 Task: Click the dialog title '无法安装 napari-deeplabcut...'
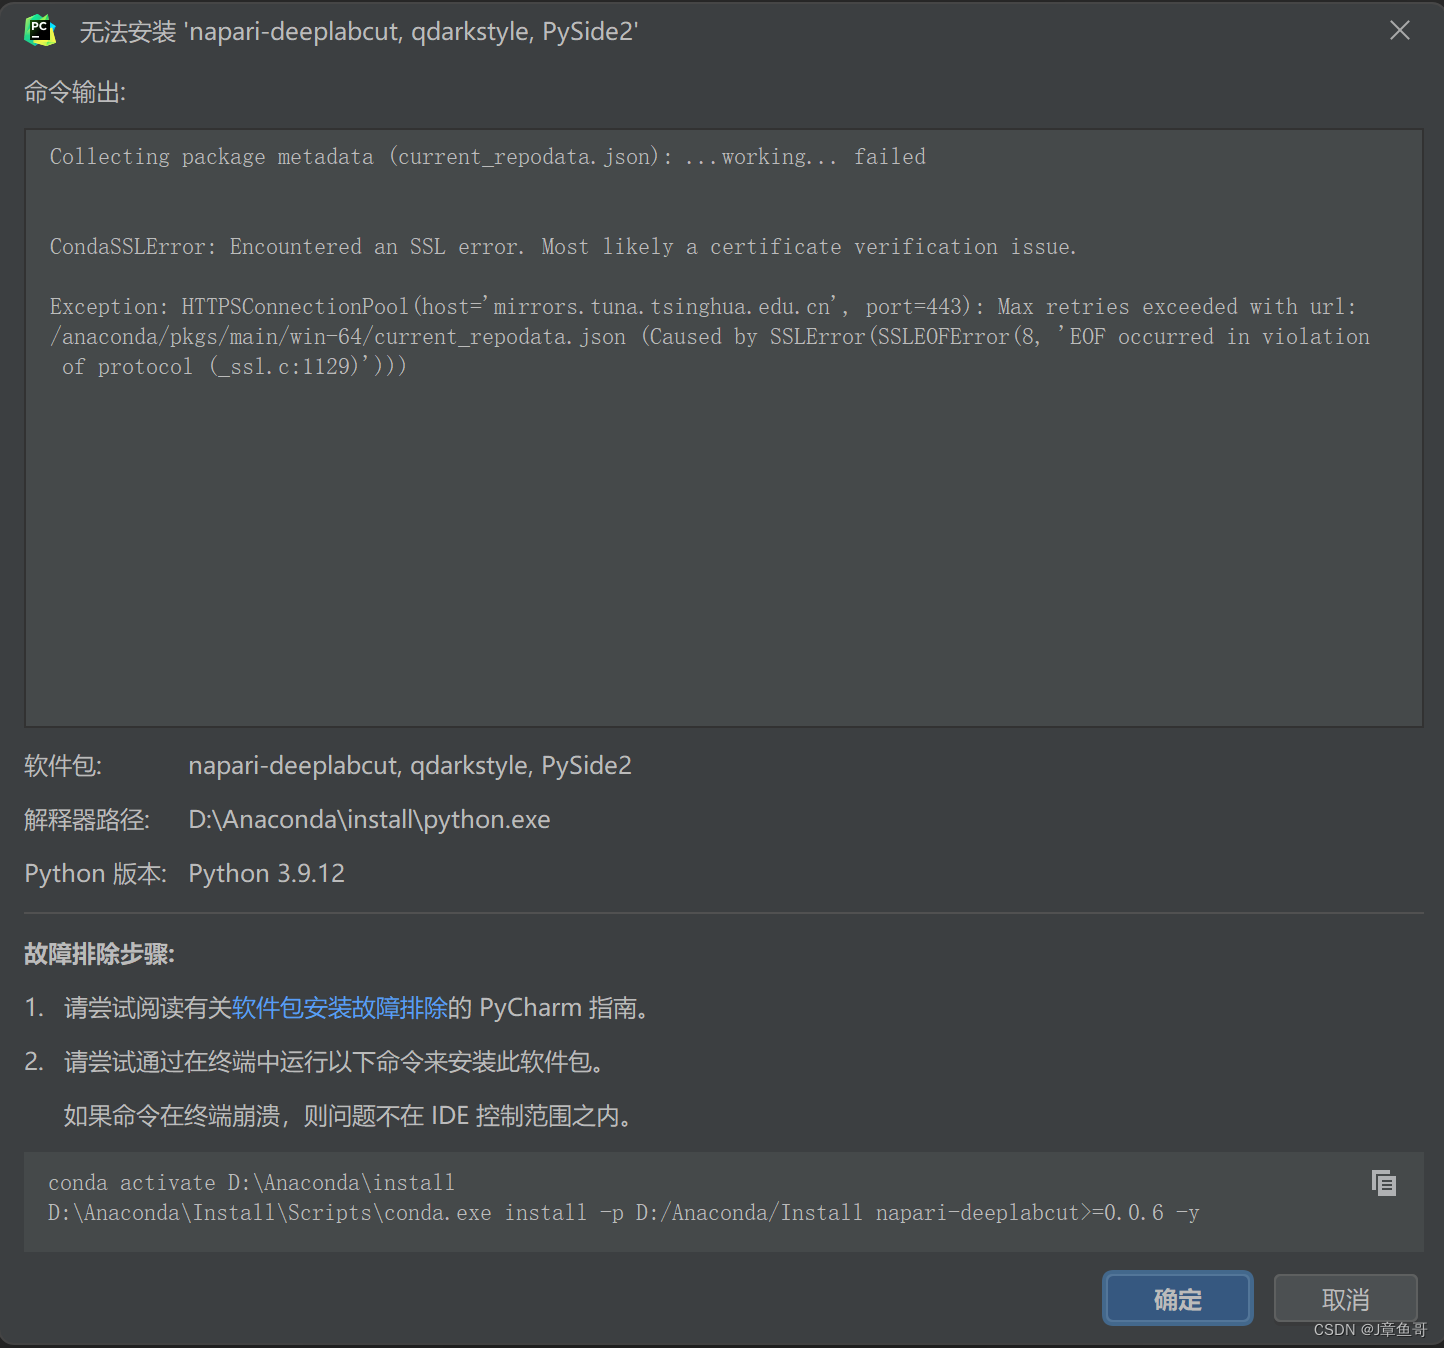coord(358,31)
